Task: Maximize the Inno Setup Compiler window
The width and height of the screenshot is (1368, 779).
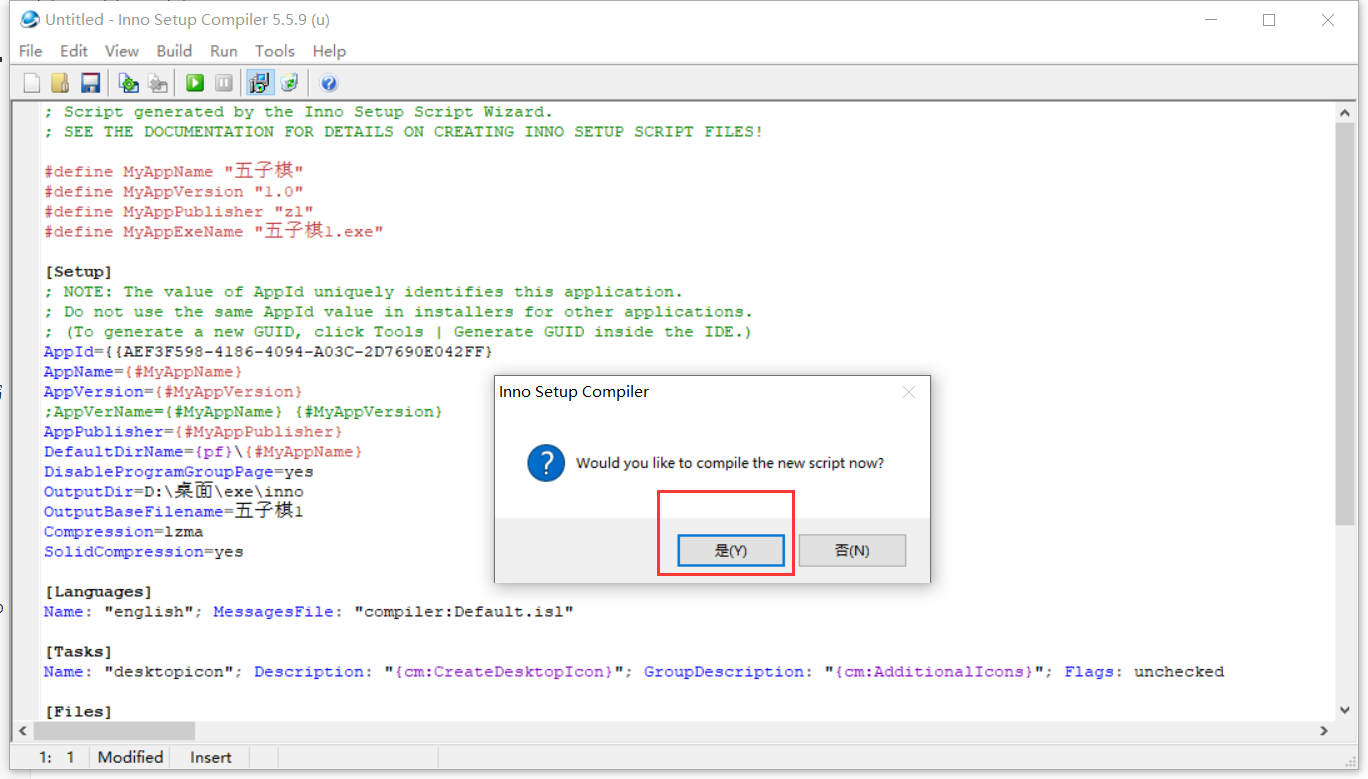Action: point(1269,20)
